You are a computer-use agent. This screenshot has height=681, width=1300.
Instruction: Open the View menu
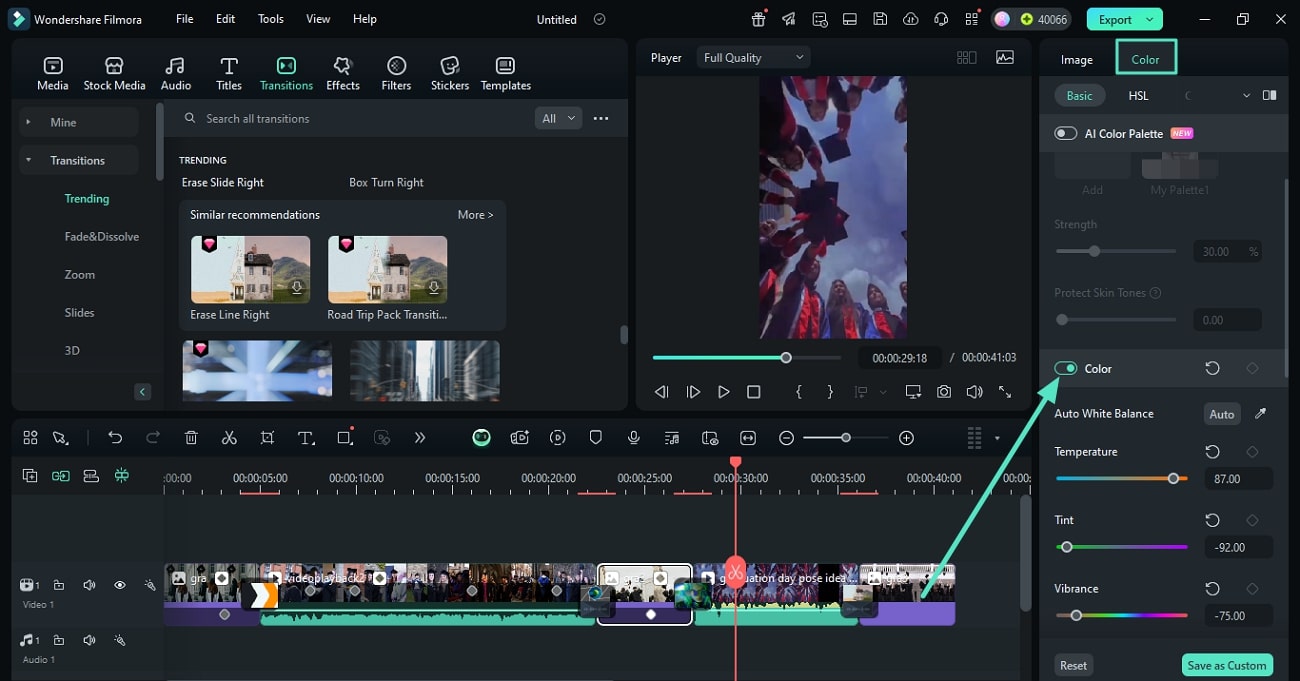[318, 19]
